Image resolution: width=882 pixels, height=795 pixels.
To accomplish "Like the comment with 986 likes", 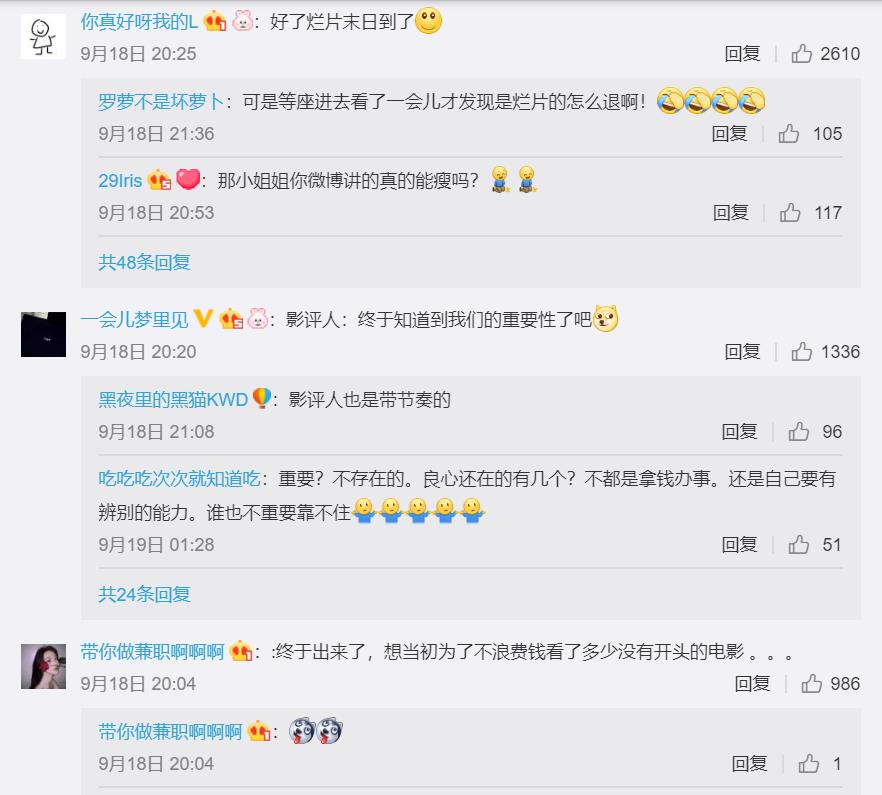I will (811, 684).
